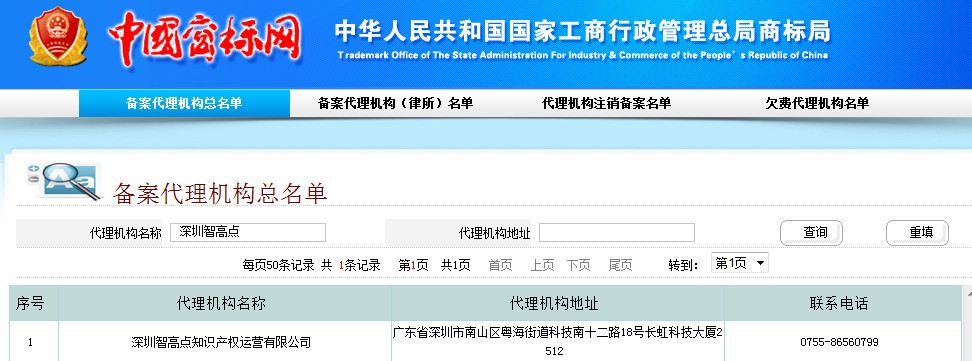Click the 备案代理机构总名单 page heading

(x=219, y=194)
